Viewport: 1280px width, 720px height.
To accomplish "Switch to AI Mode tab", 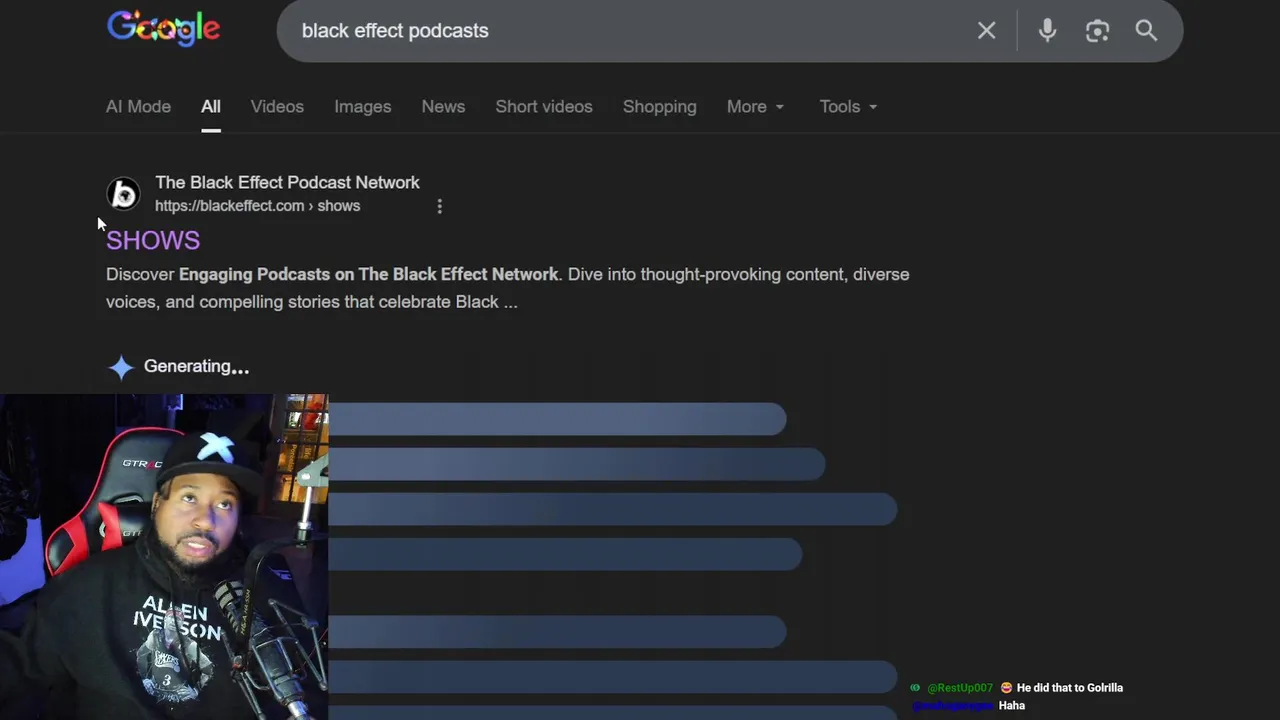I will coord(138,106).
